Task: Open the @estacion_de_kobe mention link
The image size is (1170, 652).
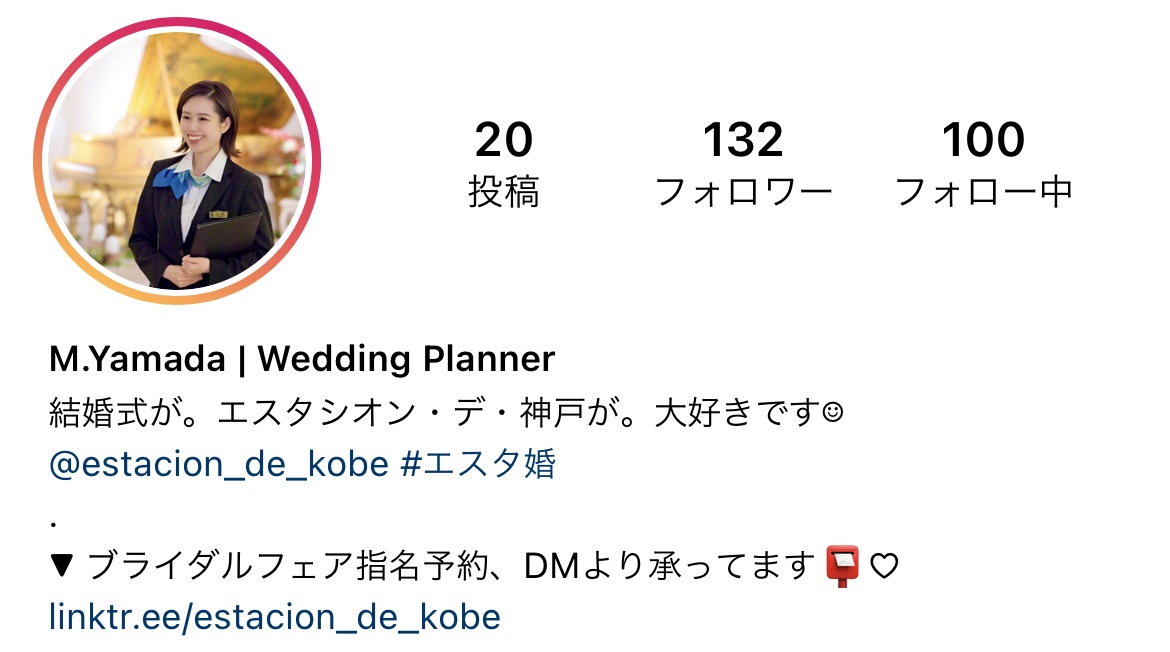Action: 219,464
